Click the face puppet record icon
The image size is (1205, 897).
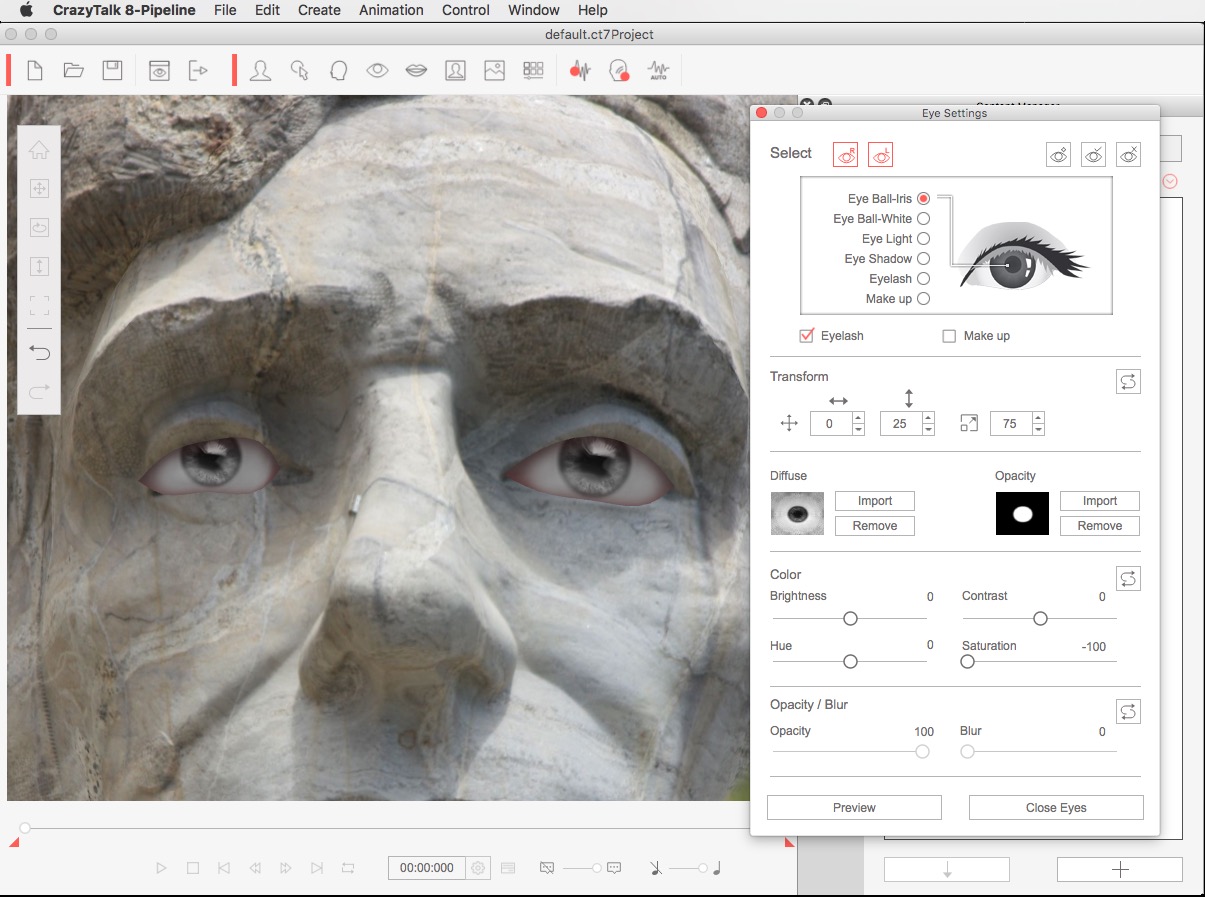coord(619,70)
